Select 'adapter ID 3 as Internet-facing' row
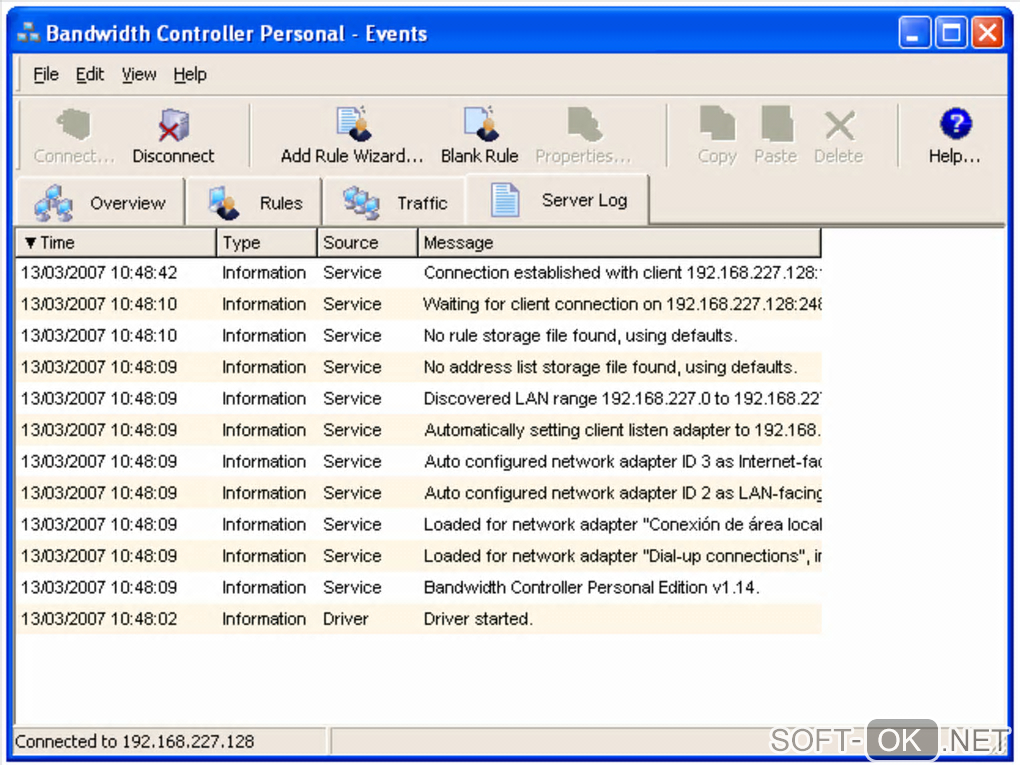Screen dimensions: 1020x765 pos(419,461)
